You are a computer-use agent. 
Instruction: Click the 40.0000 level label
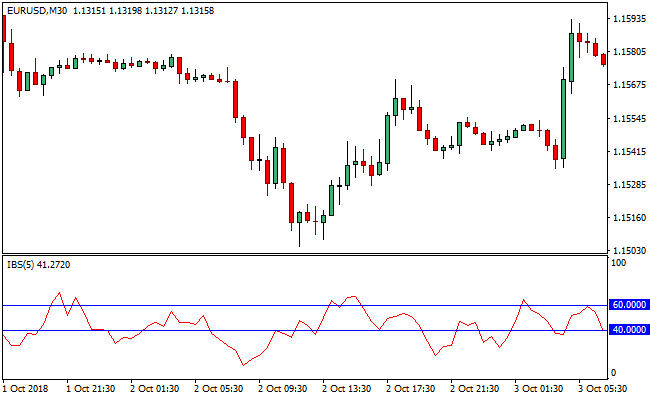629,330
